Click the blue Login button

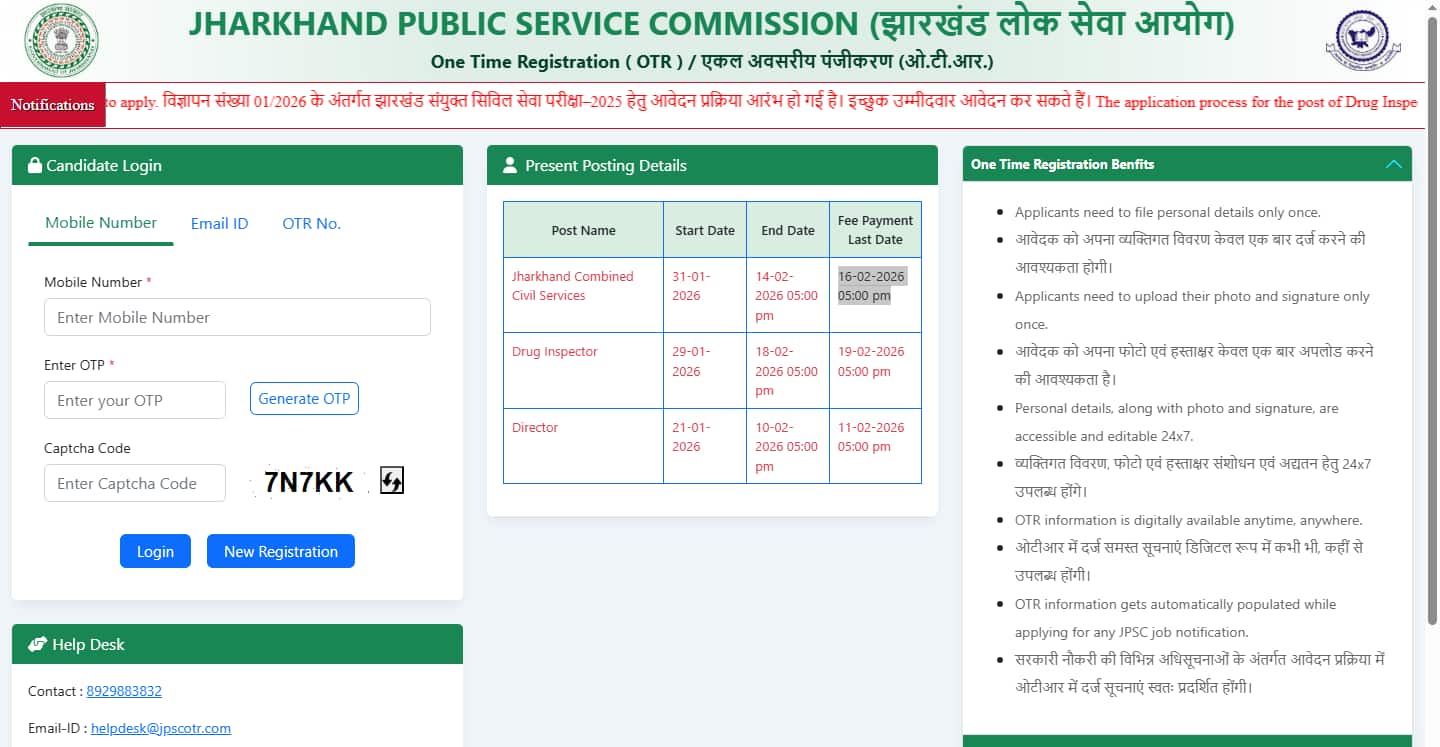pyautogui.click(x=155, y=552)
